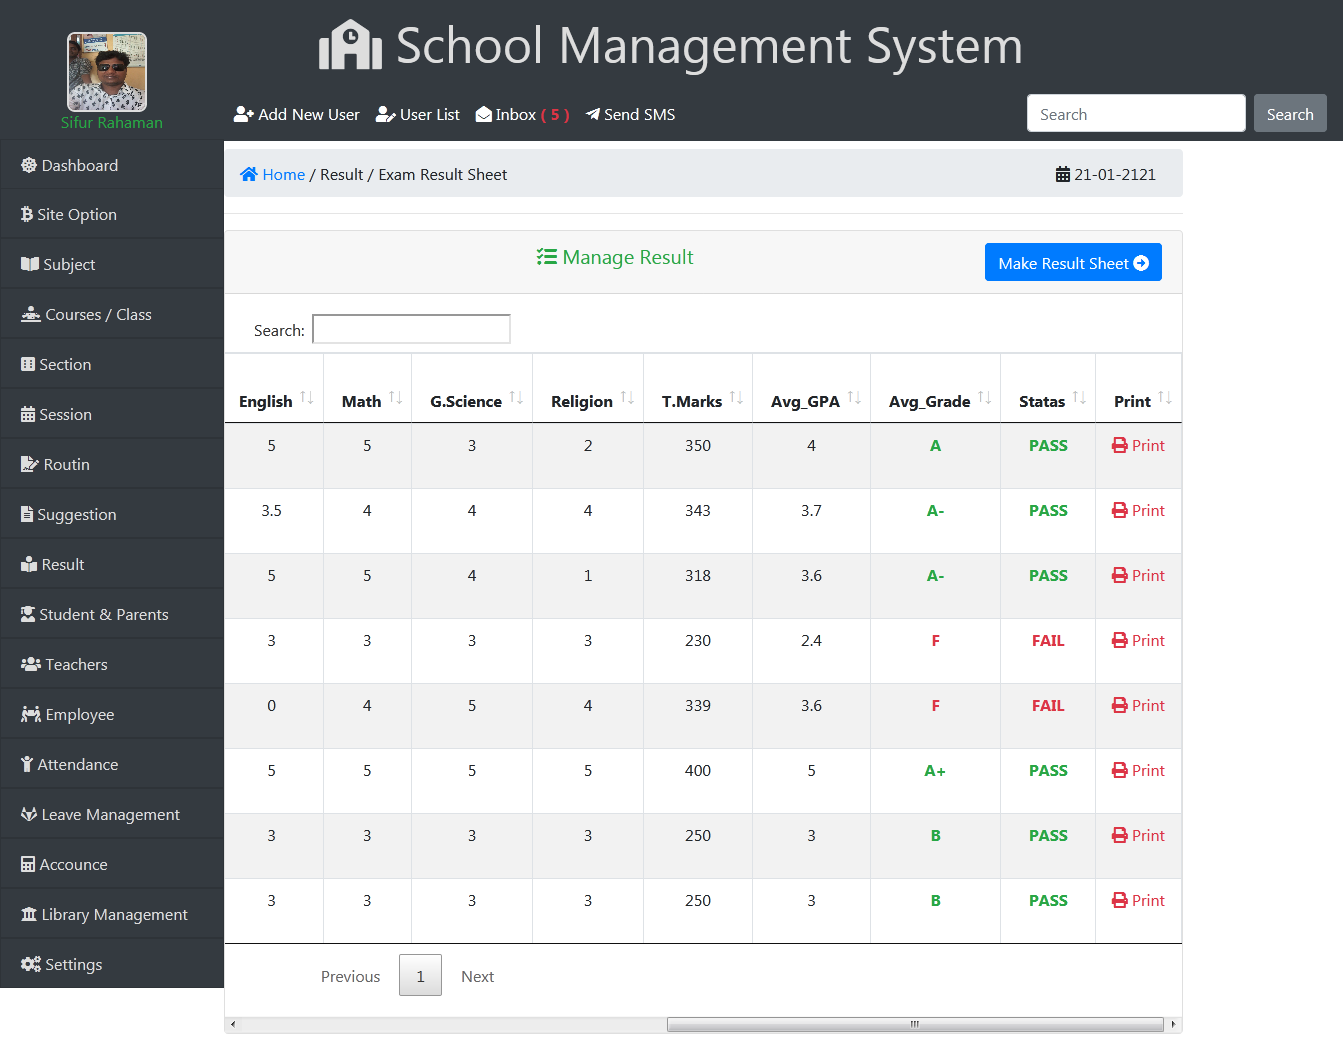Image resolution: width=1343 pixels, height=1044 pixels.
Task: Go to the Attendance menu item
Action: click(77, 764)
